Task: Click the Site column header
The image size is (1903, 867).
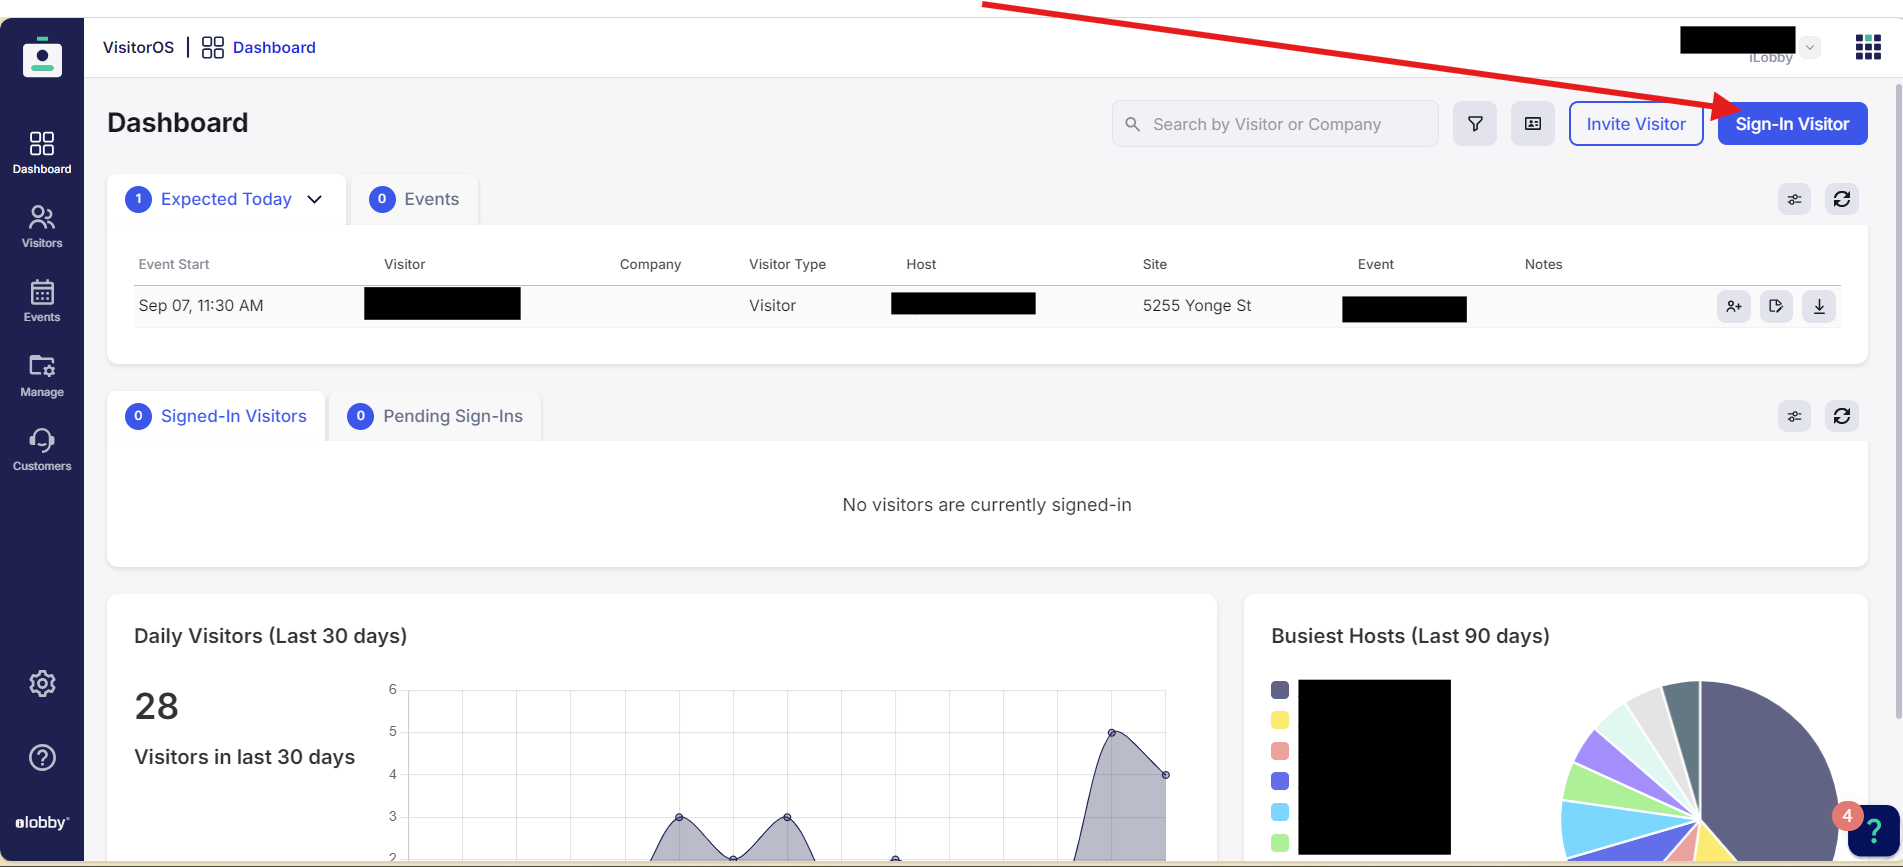Action: tap(1155, 264)
